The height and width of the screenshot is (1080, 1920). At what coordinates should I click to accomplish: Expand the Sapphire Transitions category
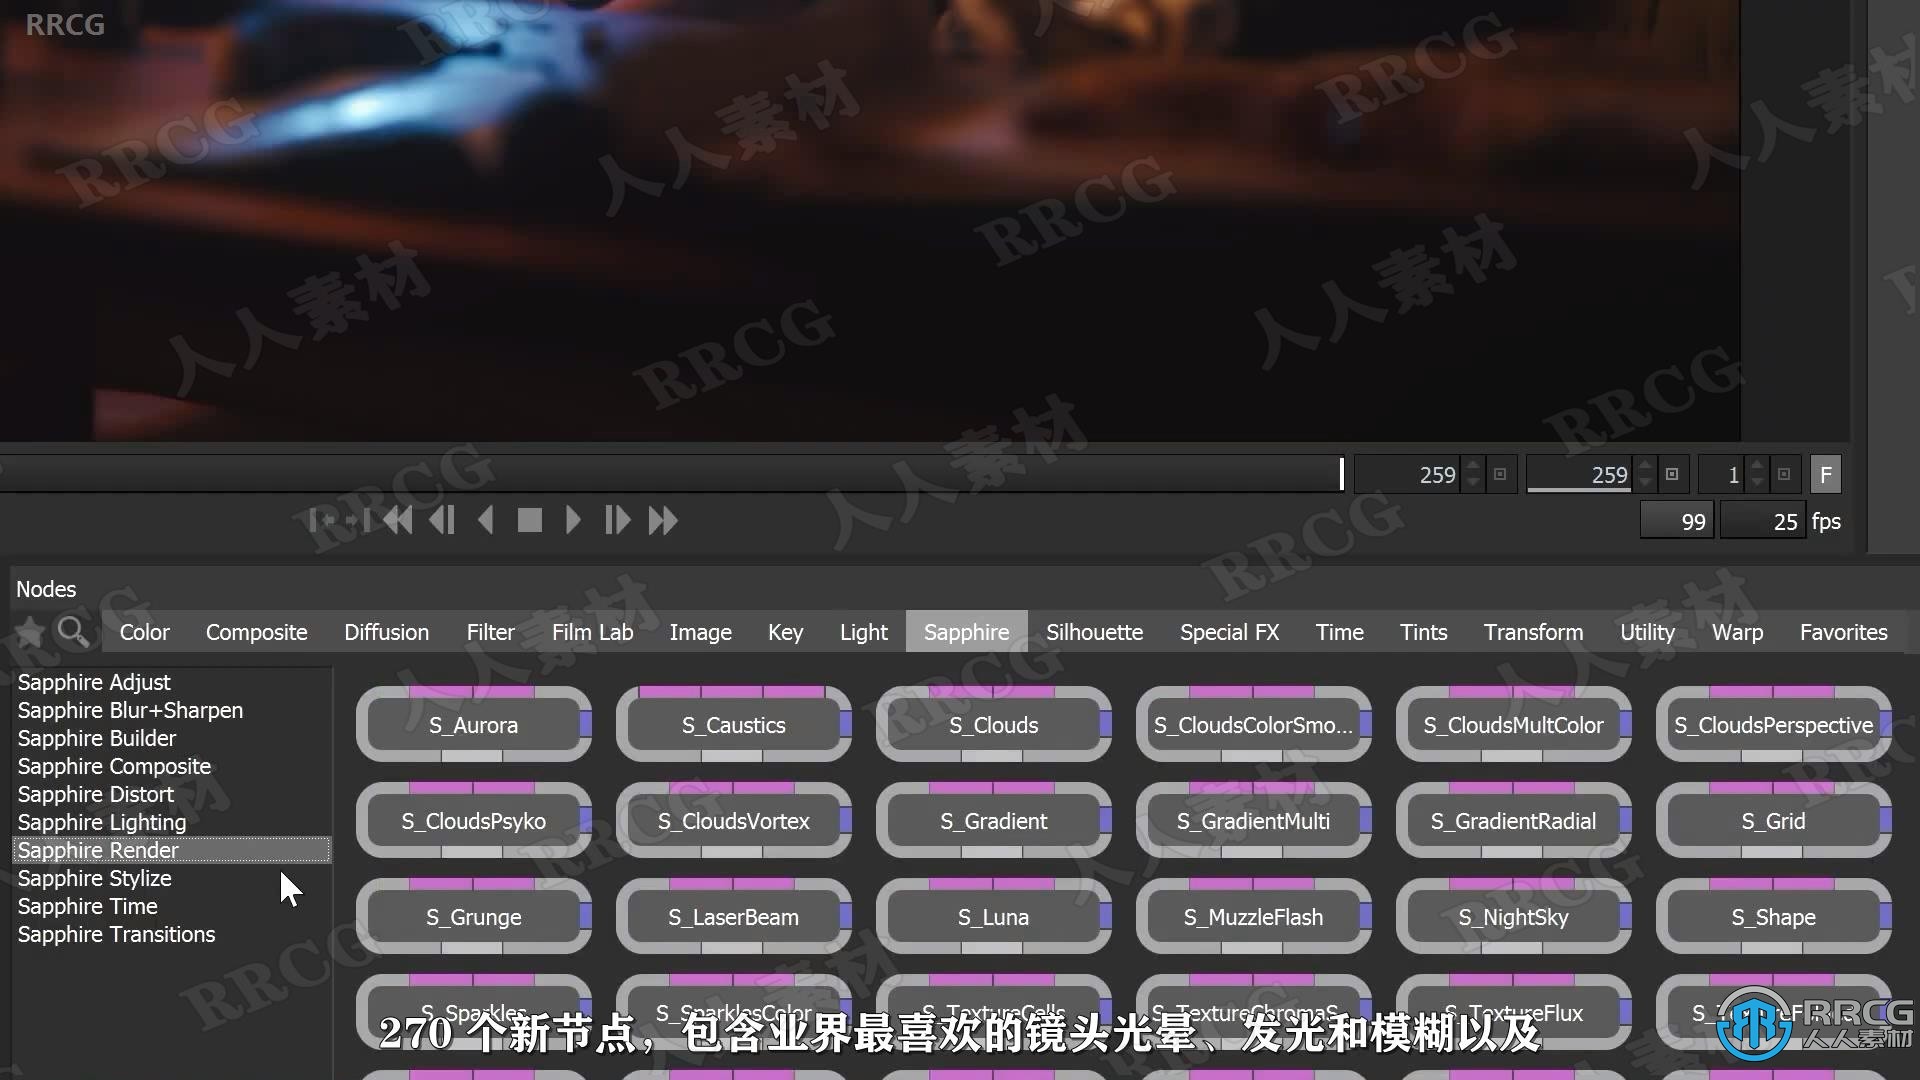(x=115, y=934)
